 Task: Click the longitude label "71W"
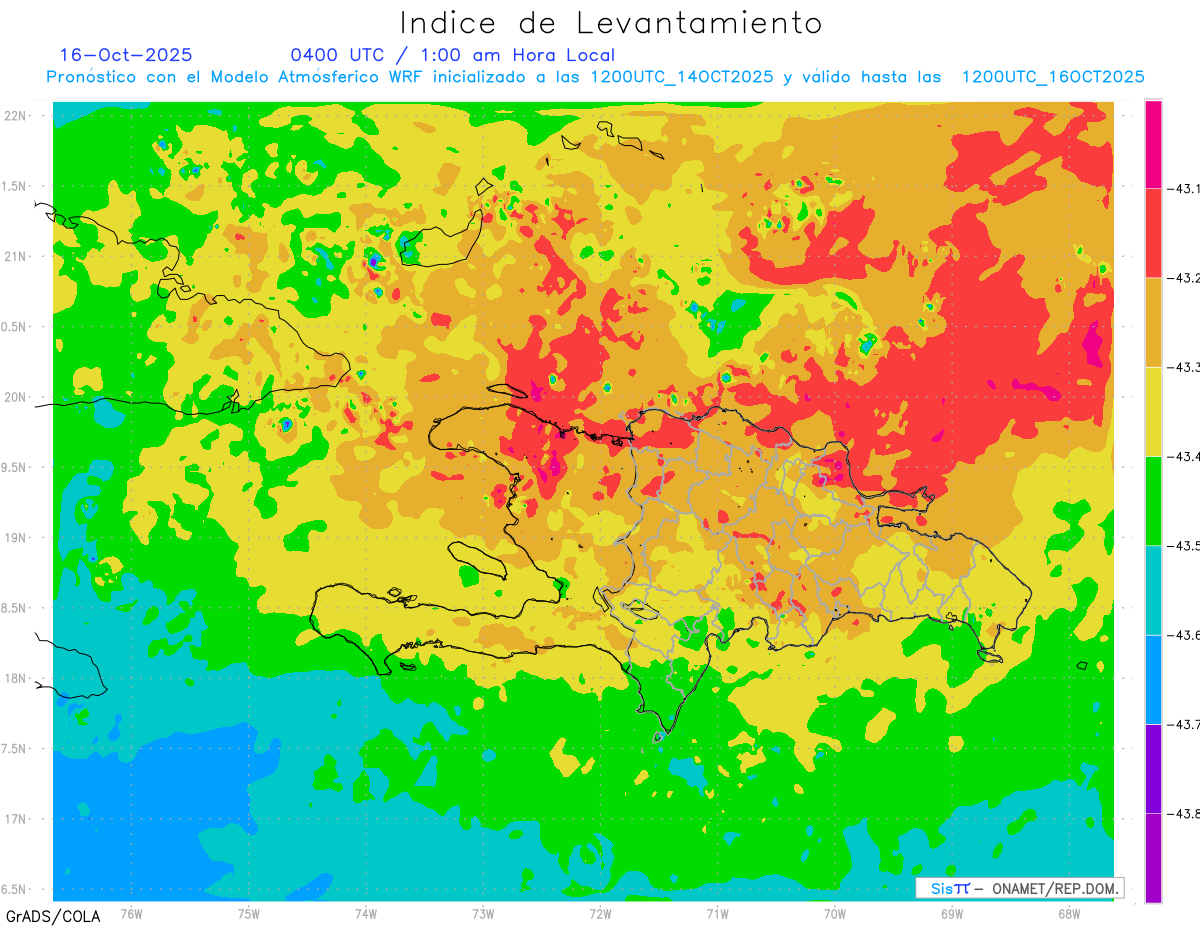717,914
